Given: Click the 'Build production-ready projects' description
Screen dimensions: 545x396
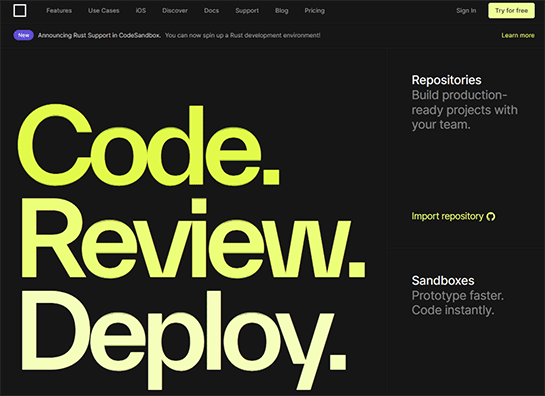Looking at the screenshot, I should tap(464, 110).
